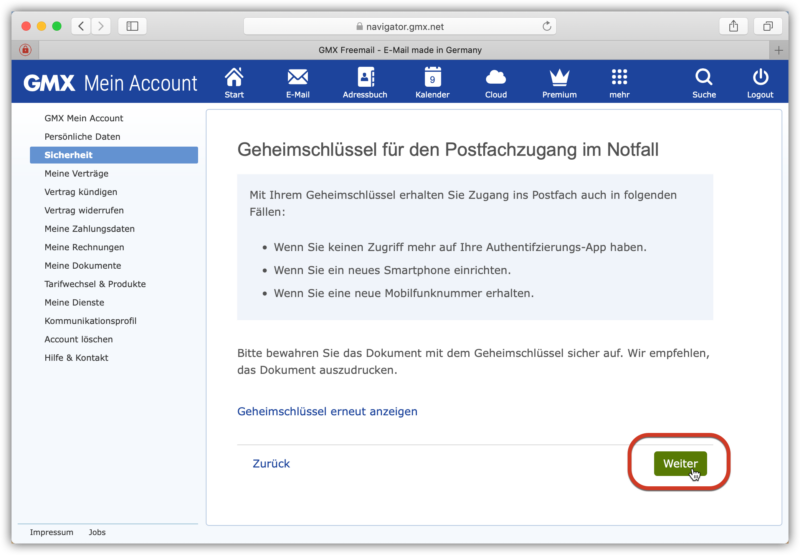
Task: Open the Start home icon
Action: [x=234, y=78]
